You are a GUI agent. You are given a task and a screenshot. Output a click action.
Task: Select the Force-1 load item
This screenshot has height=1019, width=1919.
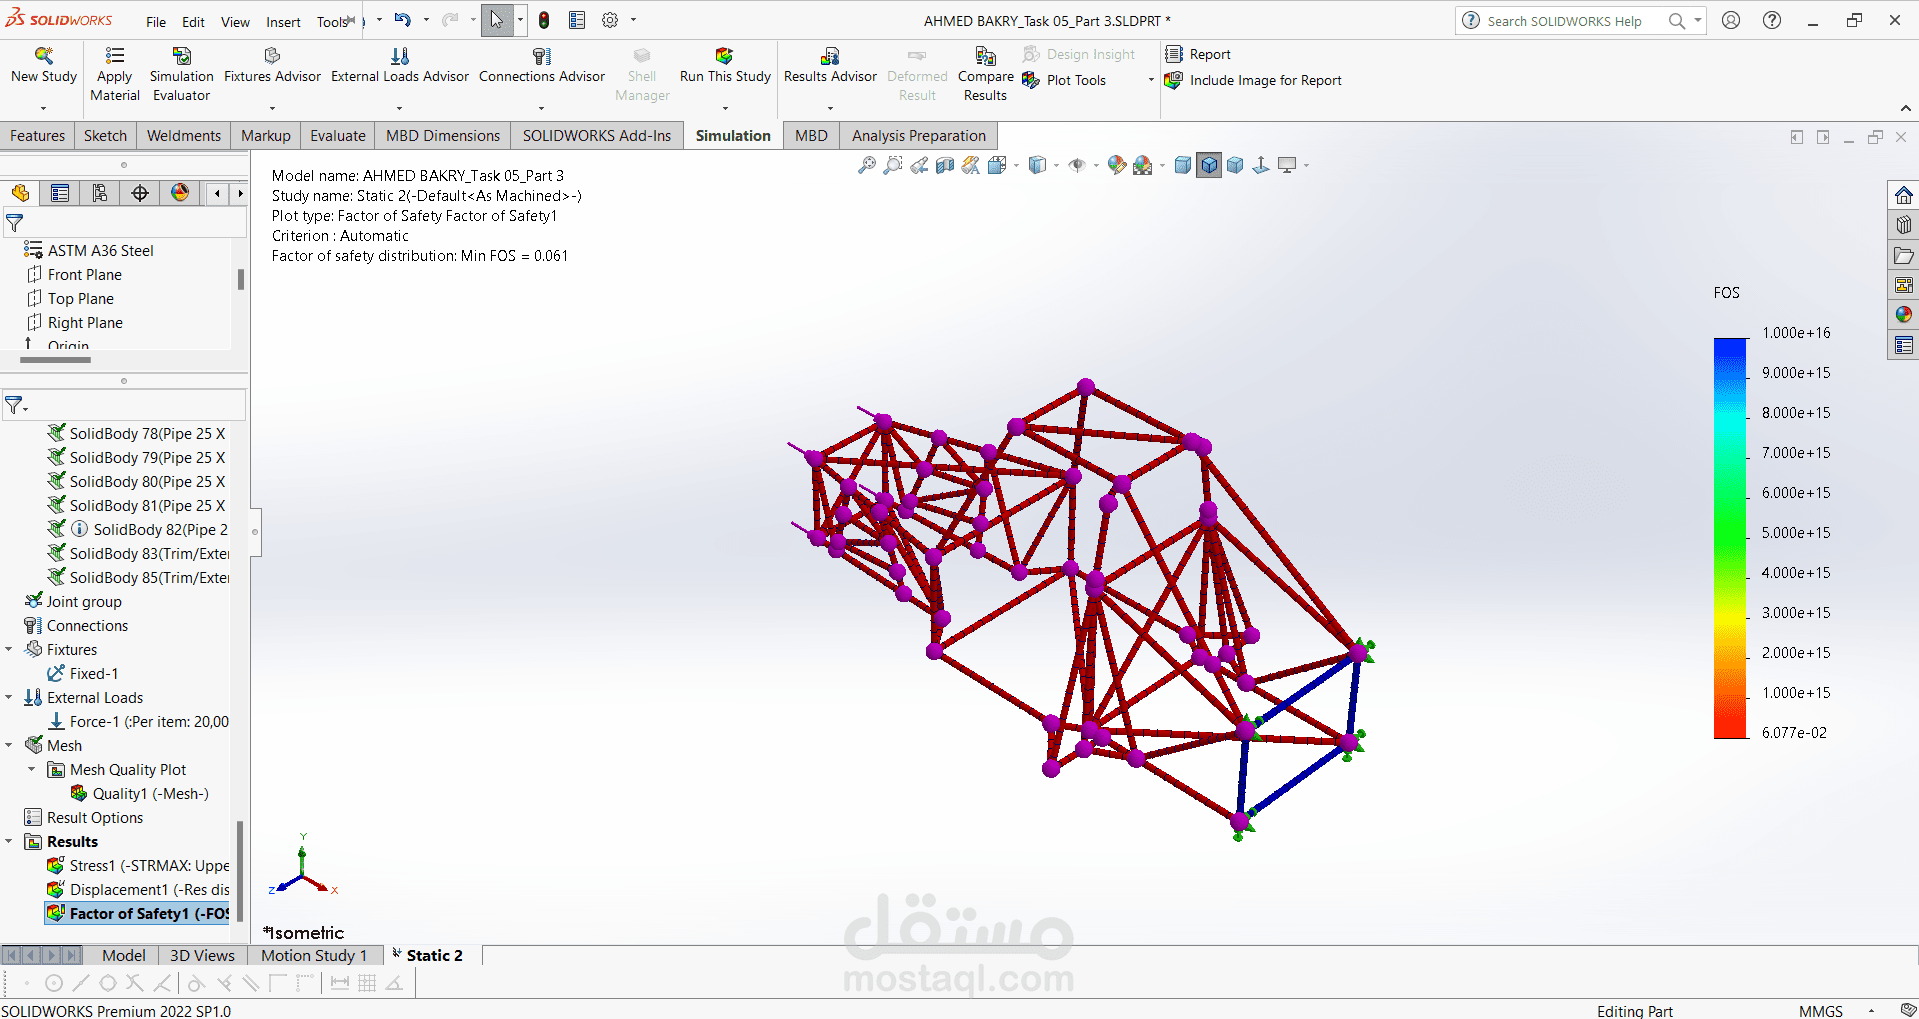click(x=138, y=721)
